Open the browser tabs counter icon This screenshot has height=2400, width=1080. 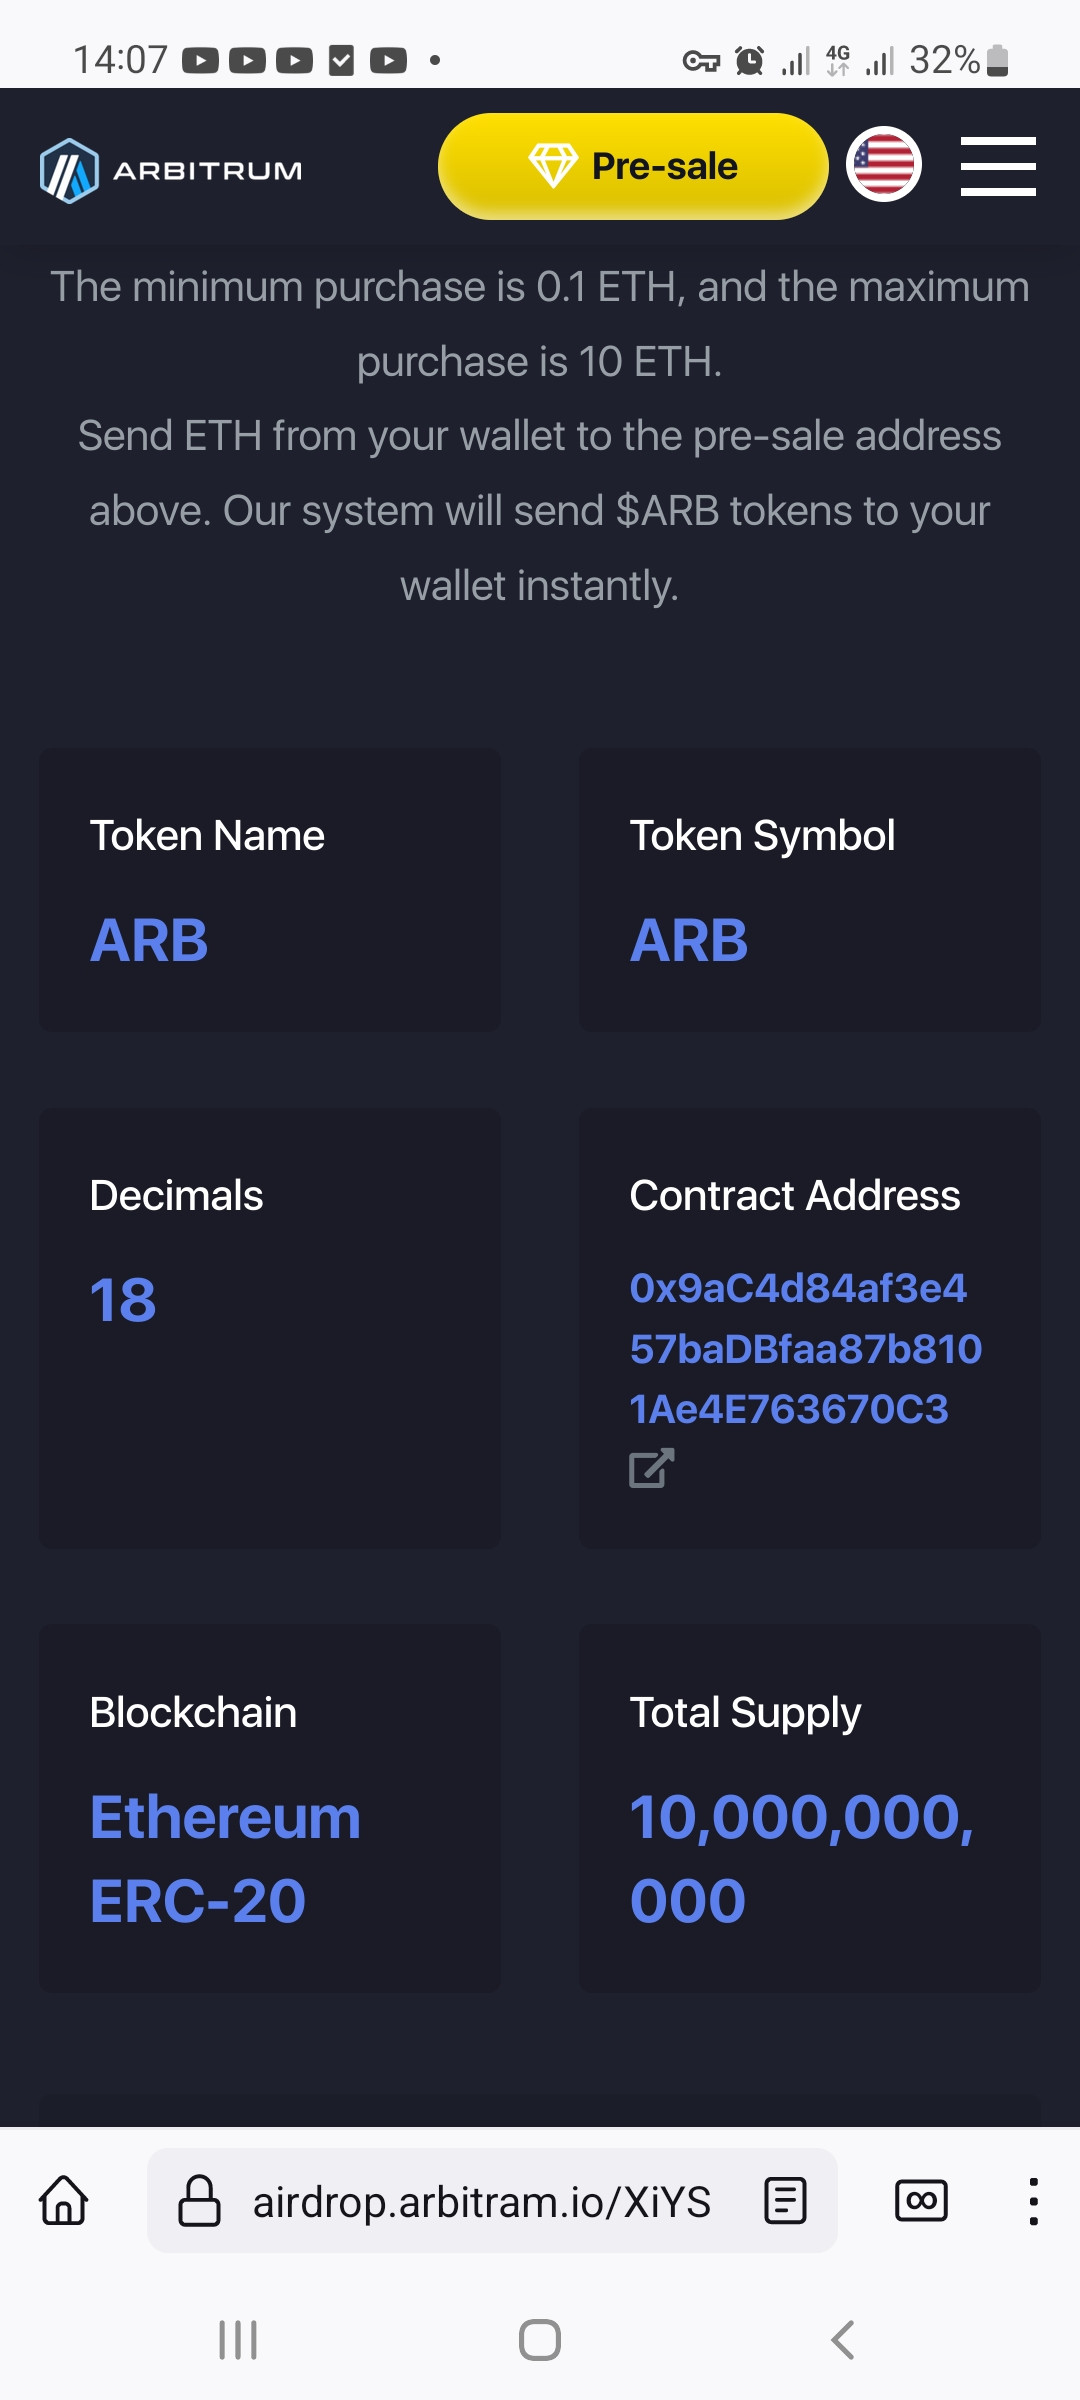coord(921,2201)
